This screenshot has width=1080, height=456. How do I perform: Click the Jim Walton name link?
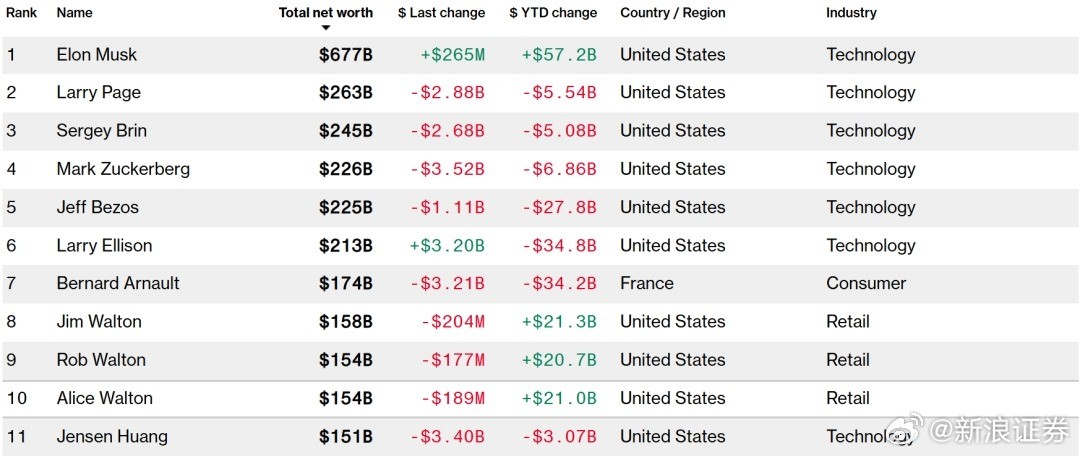click(x=99, y=321)
